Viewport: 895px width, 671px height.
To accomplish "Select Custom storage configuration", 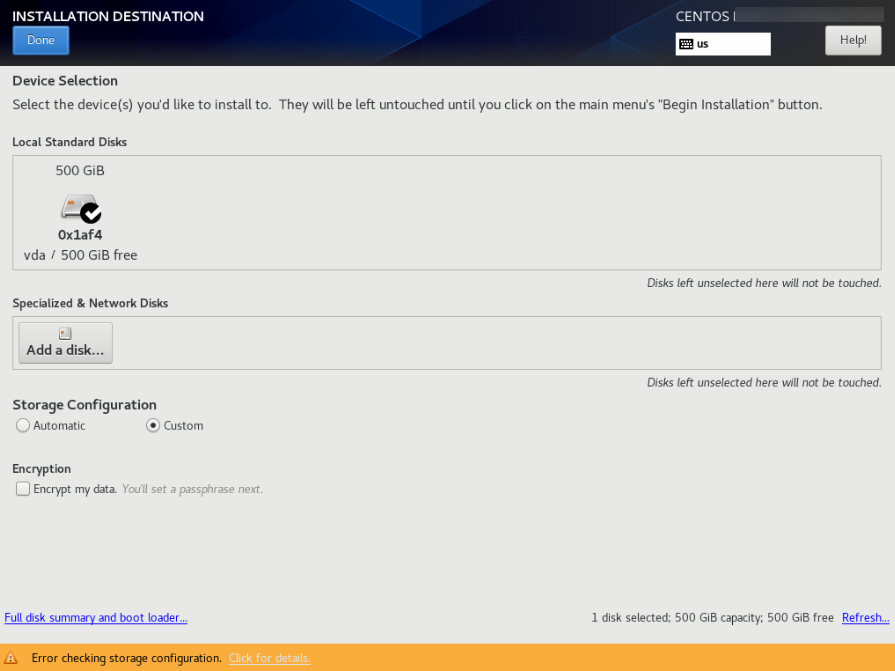I will tap(175, 426).
